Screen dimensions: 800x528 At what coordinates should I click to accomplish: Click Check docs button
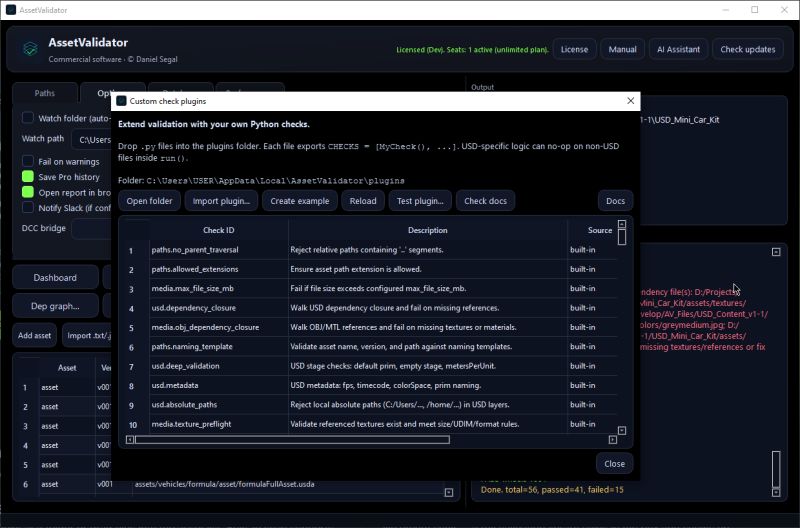pos(485,200)
